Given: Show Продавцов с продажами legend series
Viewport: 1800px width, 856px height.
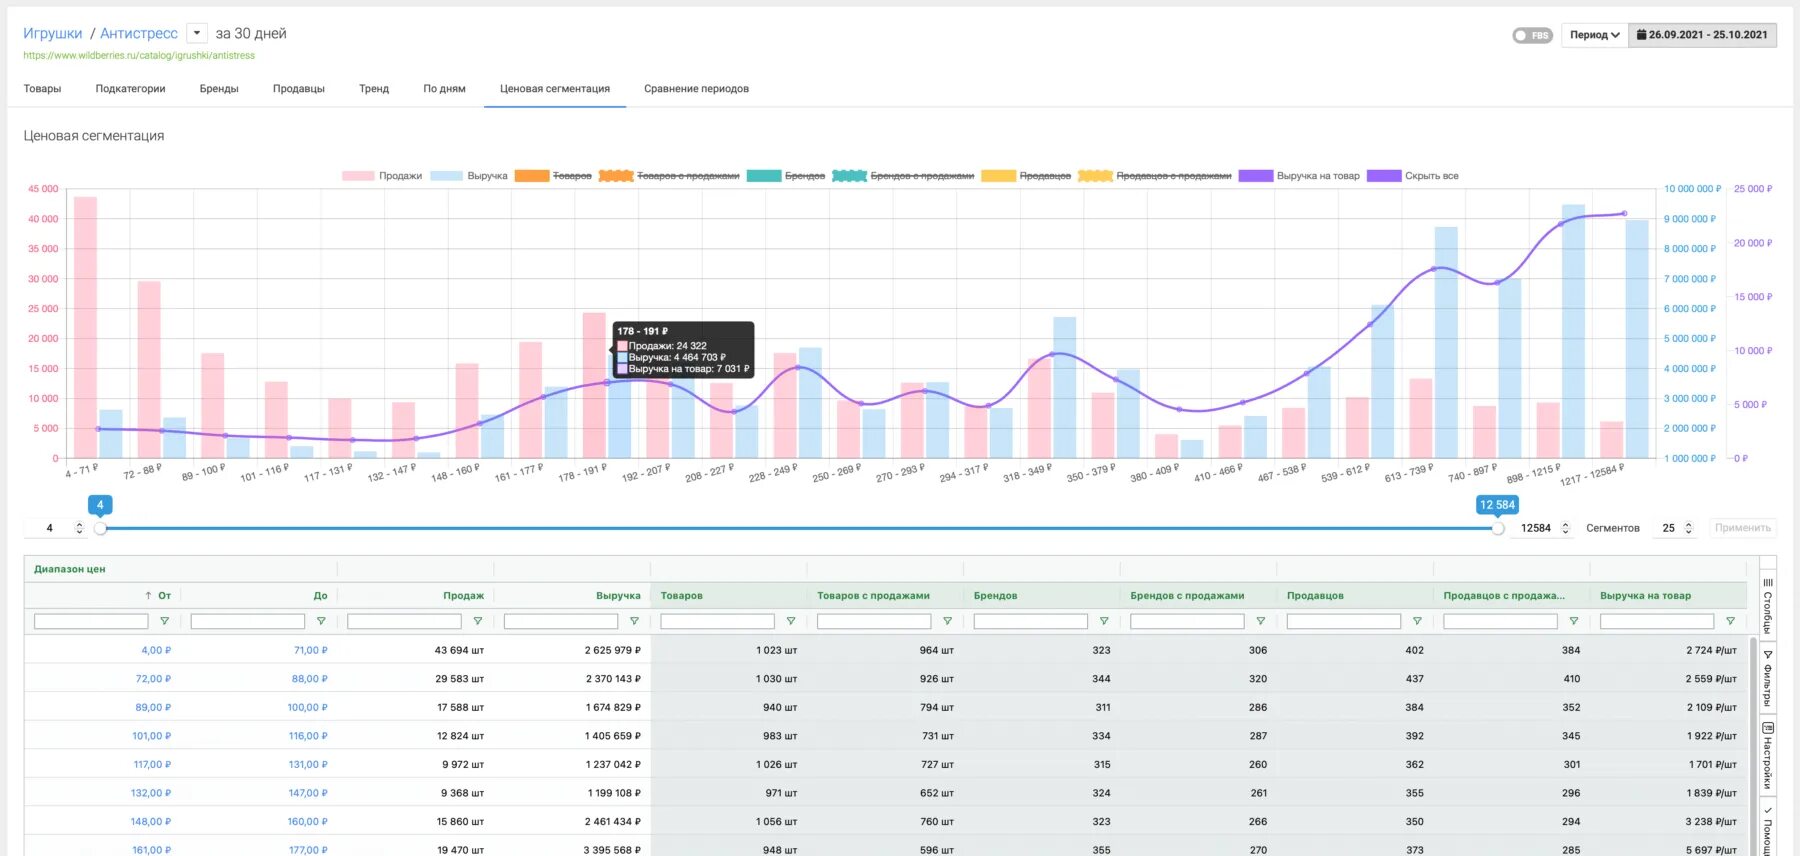Looking at the screenshot, I should pyautogui.click(x=1155, y=176).
